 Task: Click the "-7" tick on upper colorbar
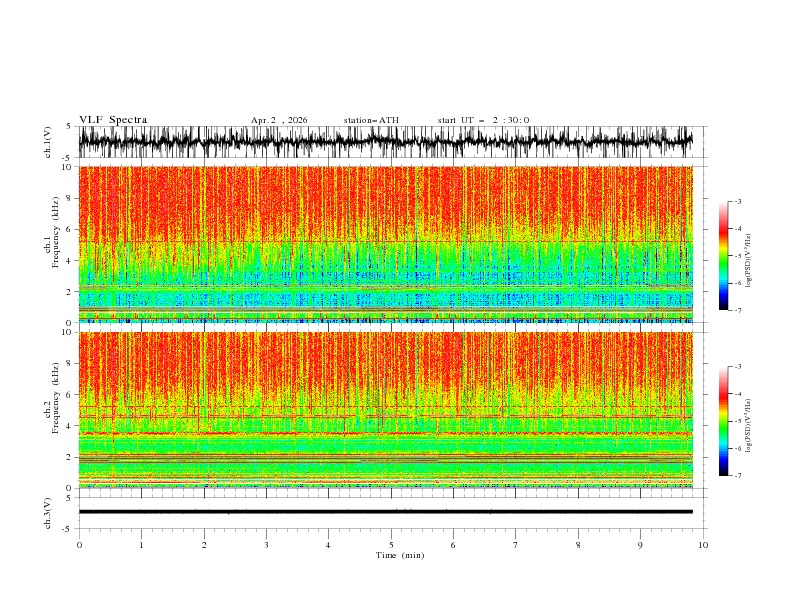pos(737,310)
